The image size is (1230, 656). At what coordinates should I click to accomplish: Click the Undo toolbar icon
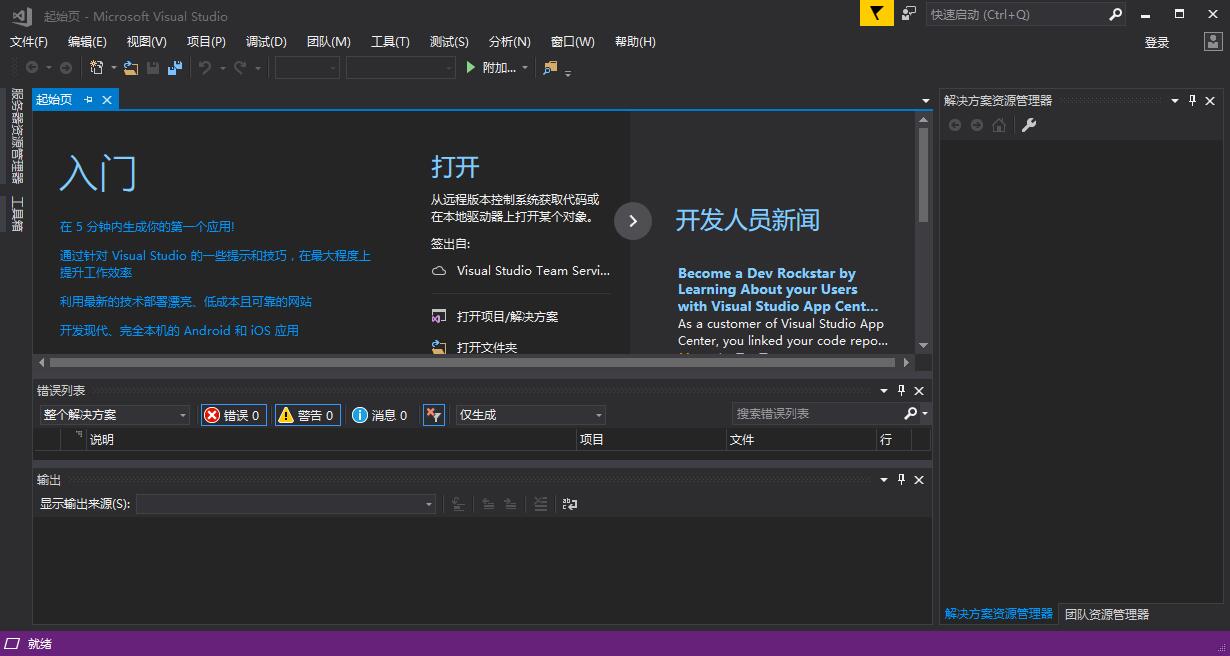coord(204,68)
